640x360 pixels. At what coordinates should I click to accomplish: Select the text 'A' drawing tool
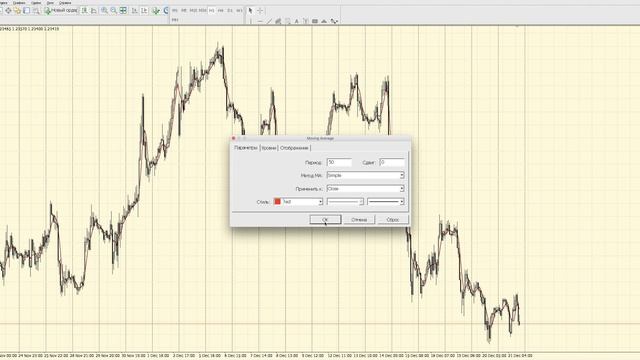297,21
